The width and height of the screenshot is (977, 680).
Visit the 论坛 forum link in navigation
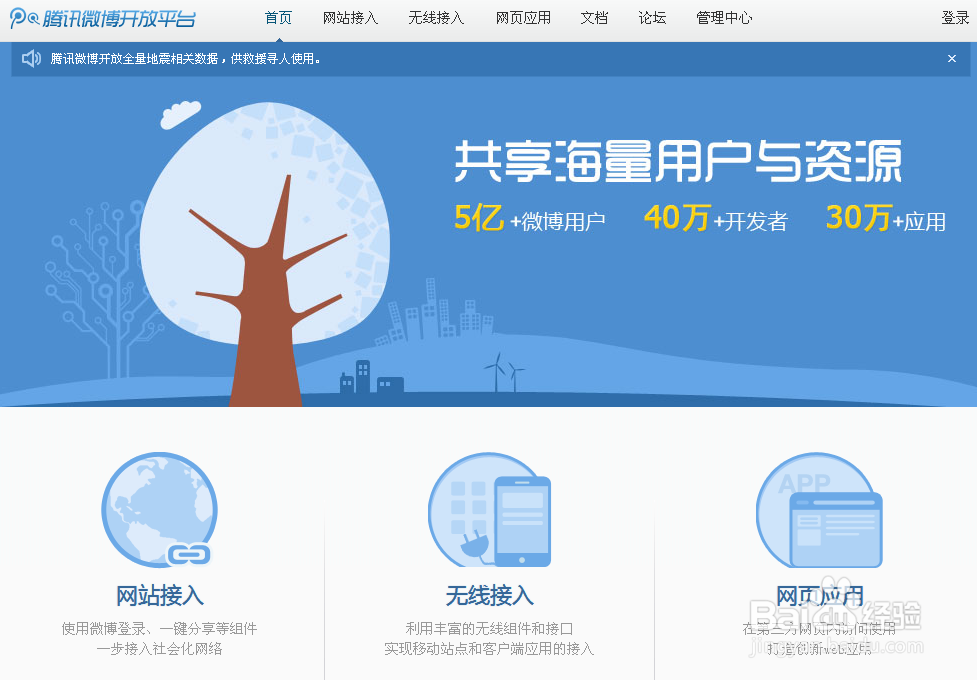point(652,18)
